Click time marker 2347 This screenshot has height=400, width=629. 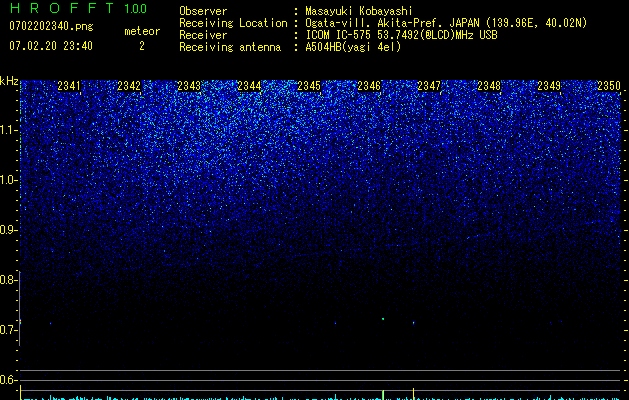coord(429,86)
